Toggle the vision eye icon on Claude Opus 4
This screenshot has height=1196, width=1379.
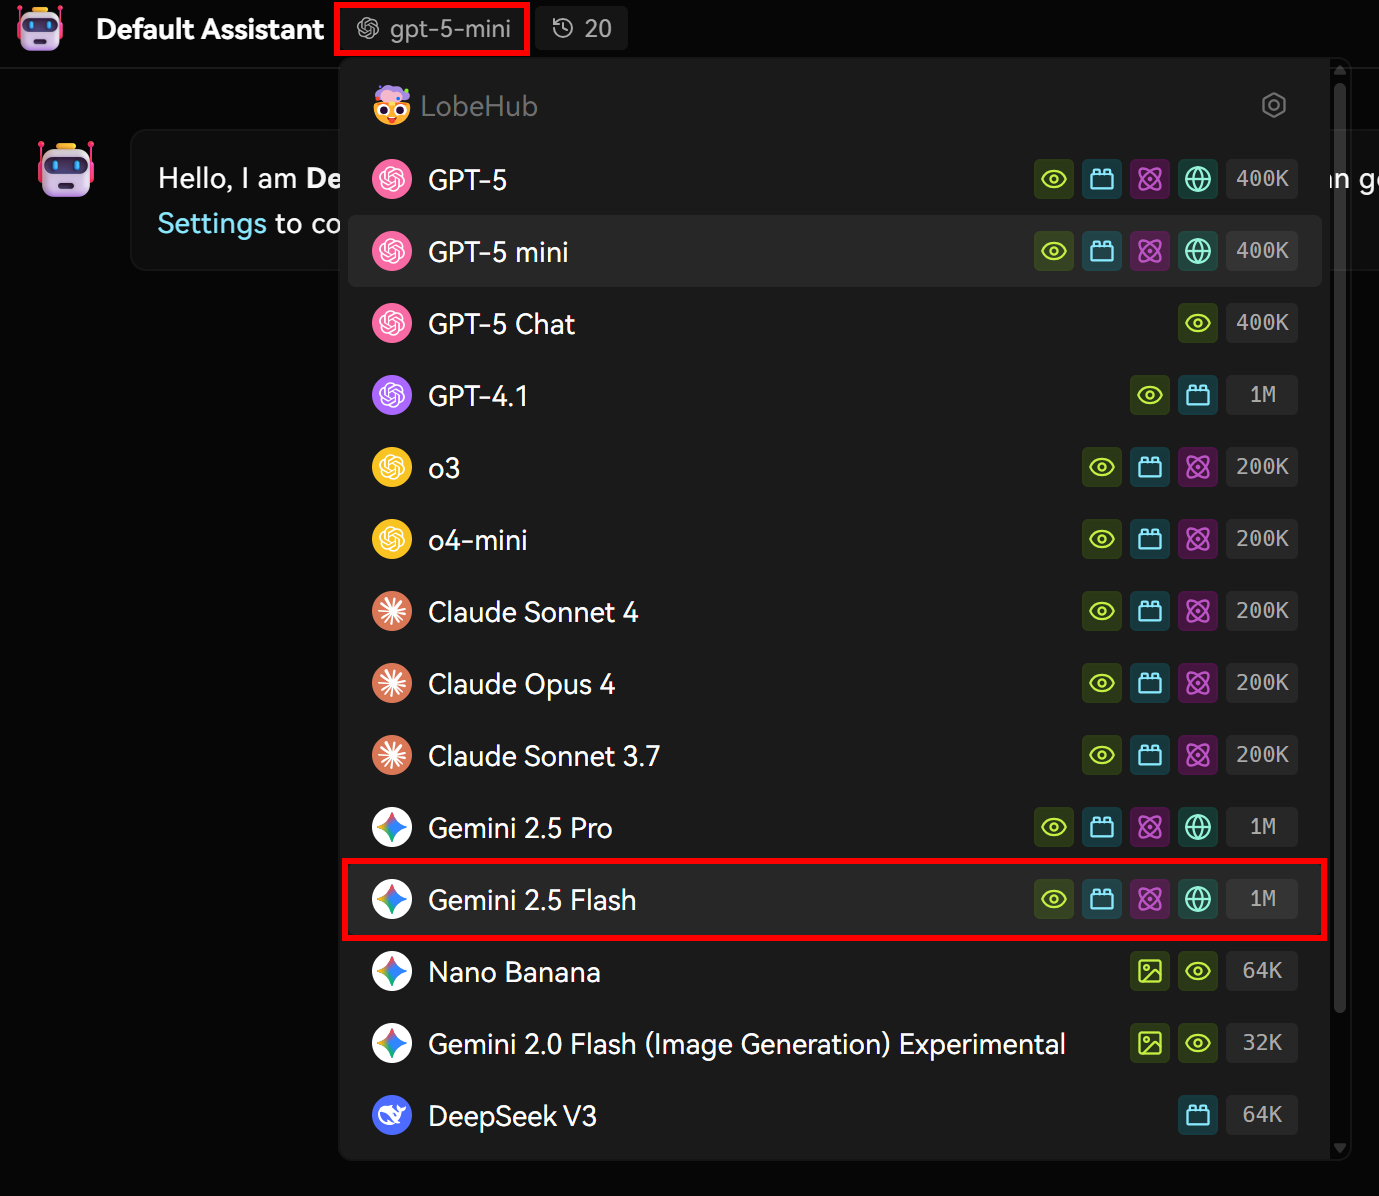(x=1102, y=683)
